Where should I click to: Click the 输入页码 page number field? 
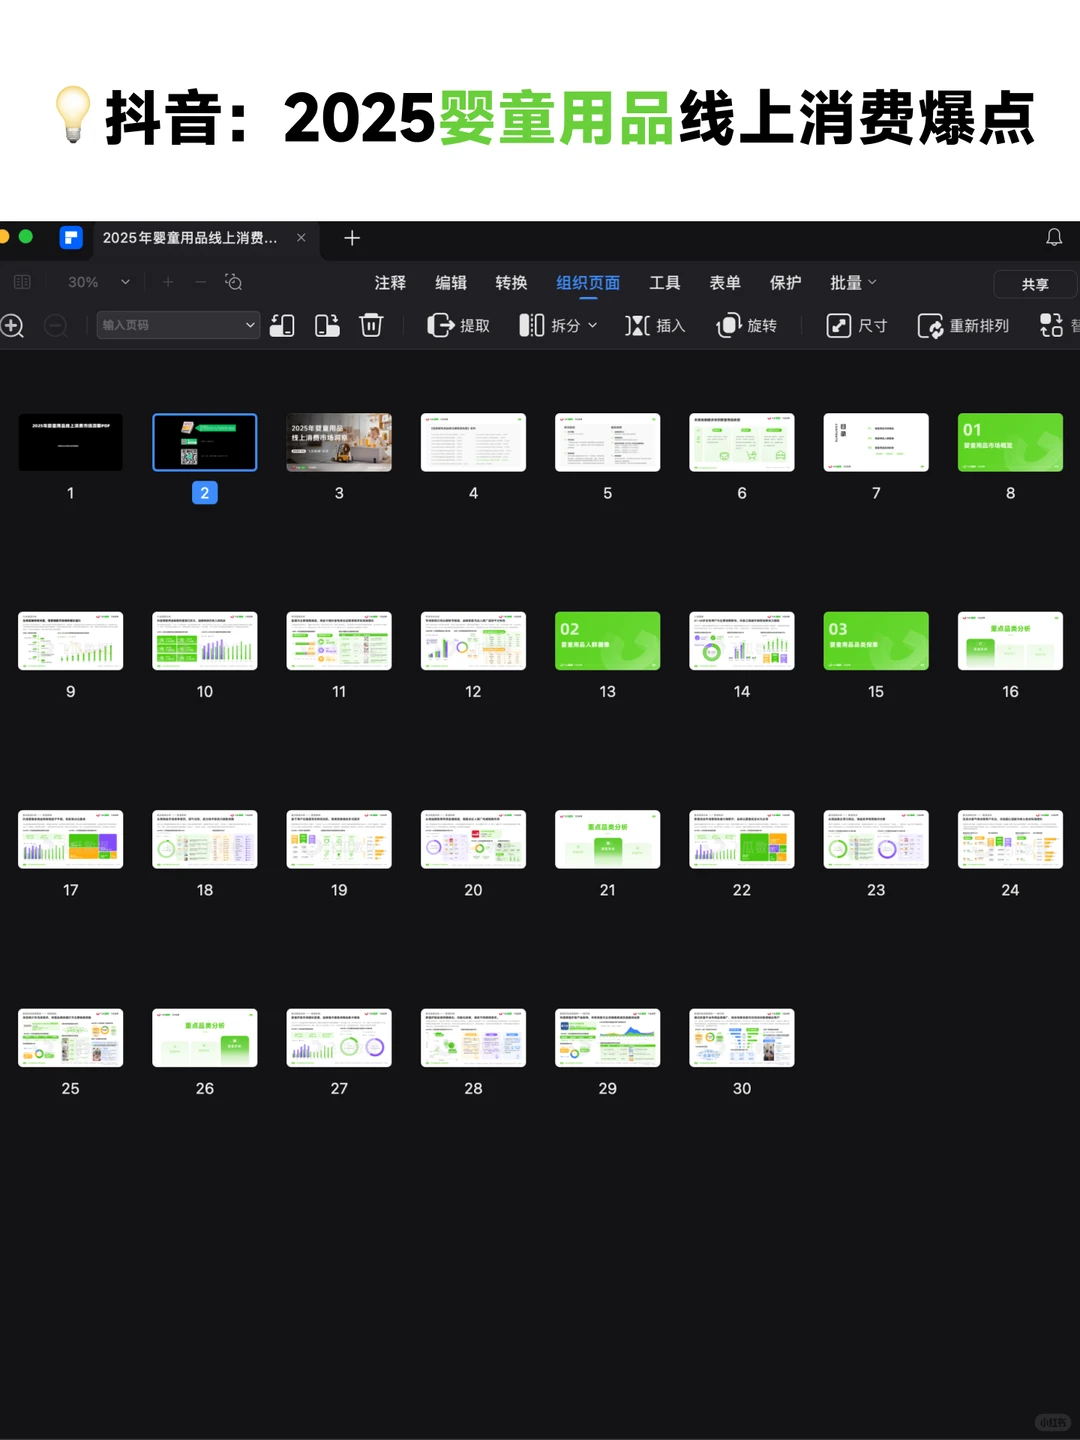click(178, 325)
